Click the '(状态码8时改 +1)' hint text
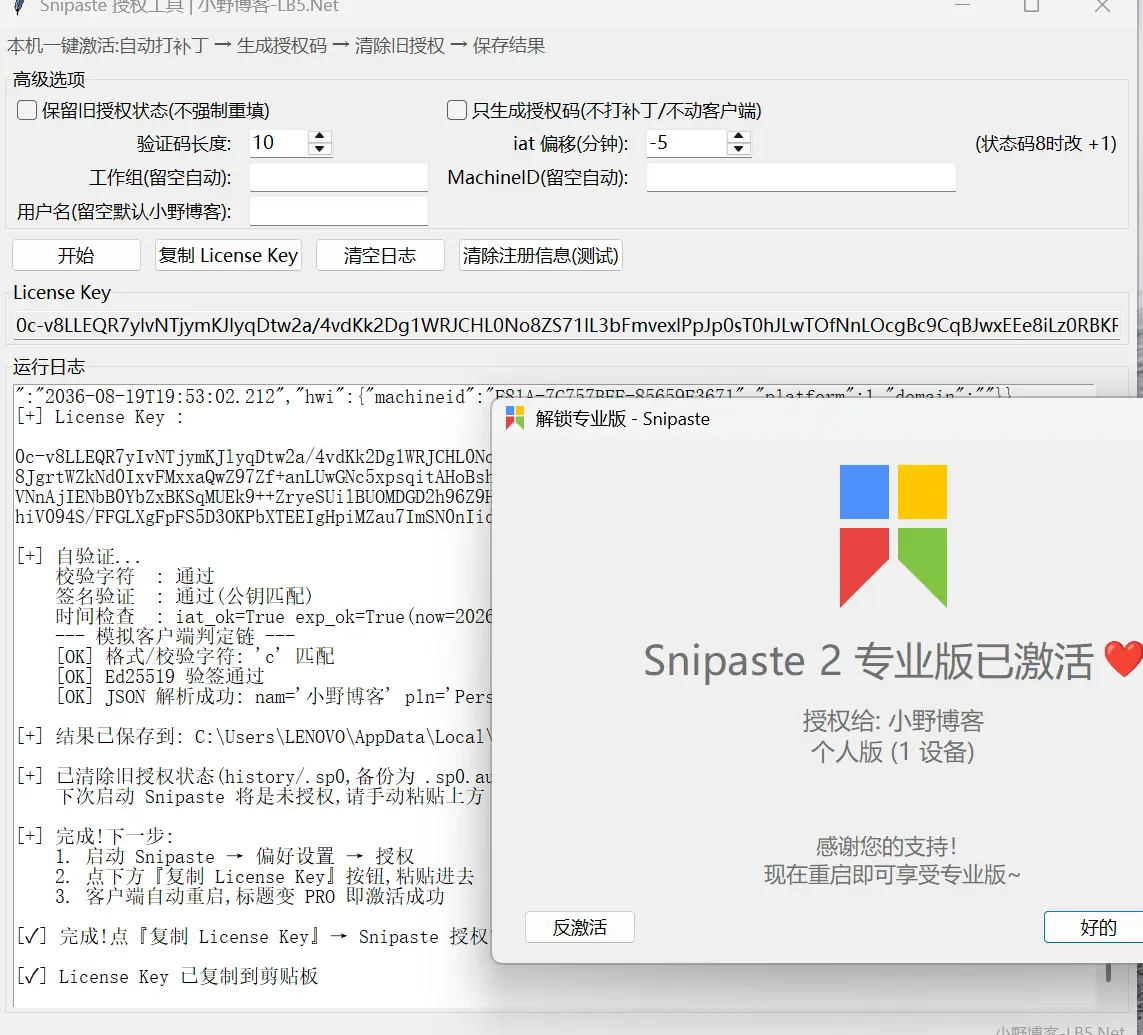This screenshot has height=1035, width=1143. pos(1045,144)
